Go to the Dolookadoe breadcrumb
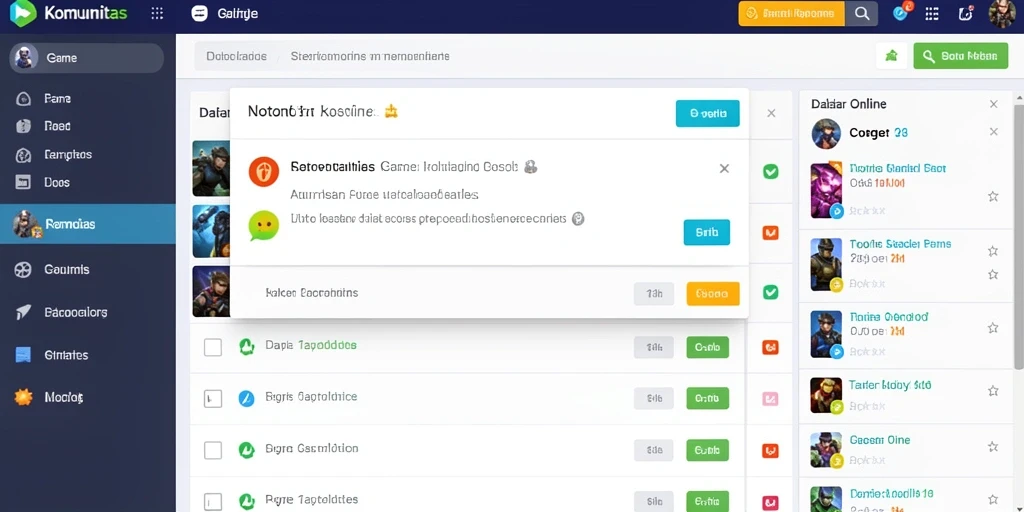This screenshot has height=512, width=1024. tap(236, 56)
